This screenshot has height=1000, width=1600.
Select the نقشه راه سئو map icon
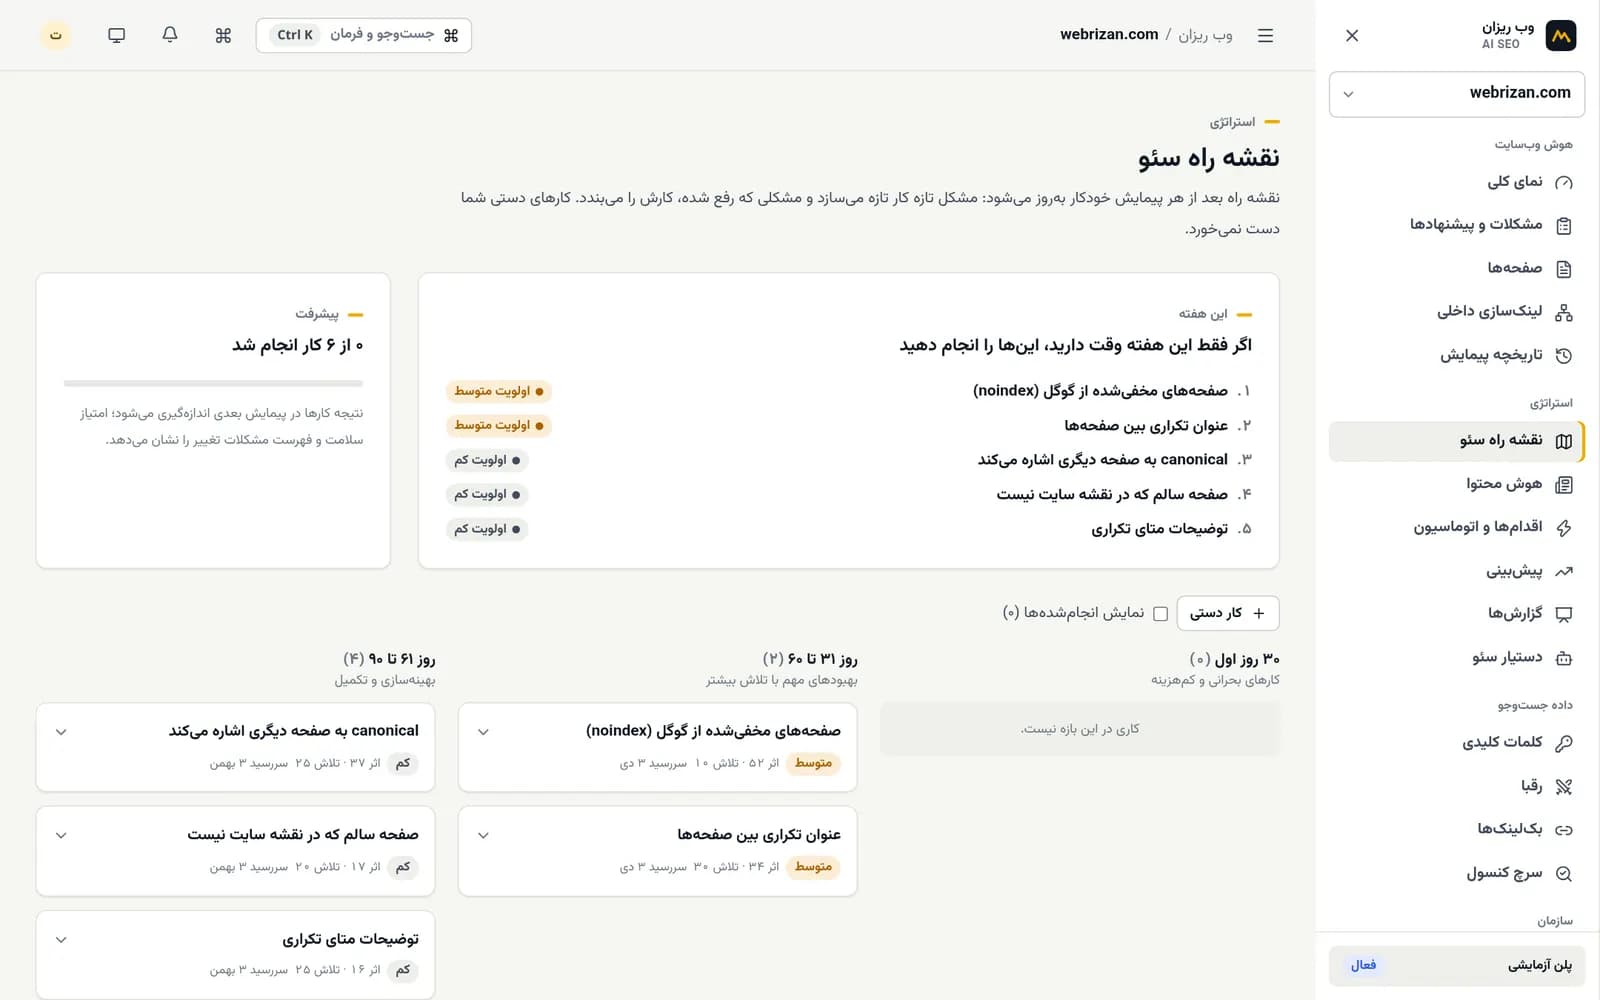[x=1564, y=441]
